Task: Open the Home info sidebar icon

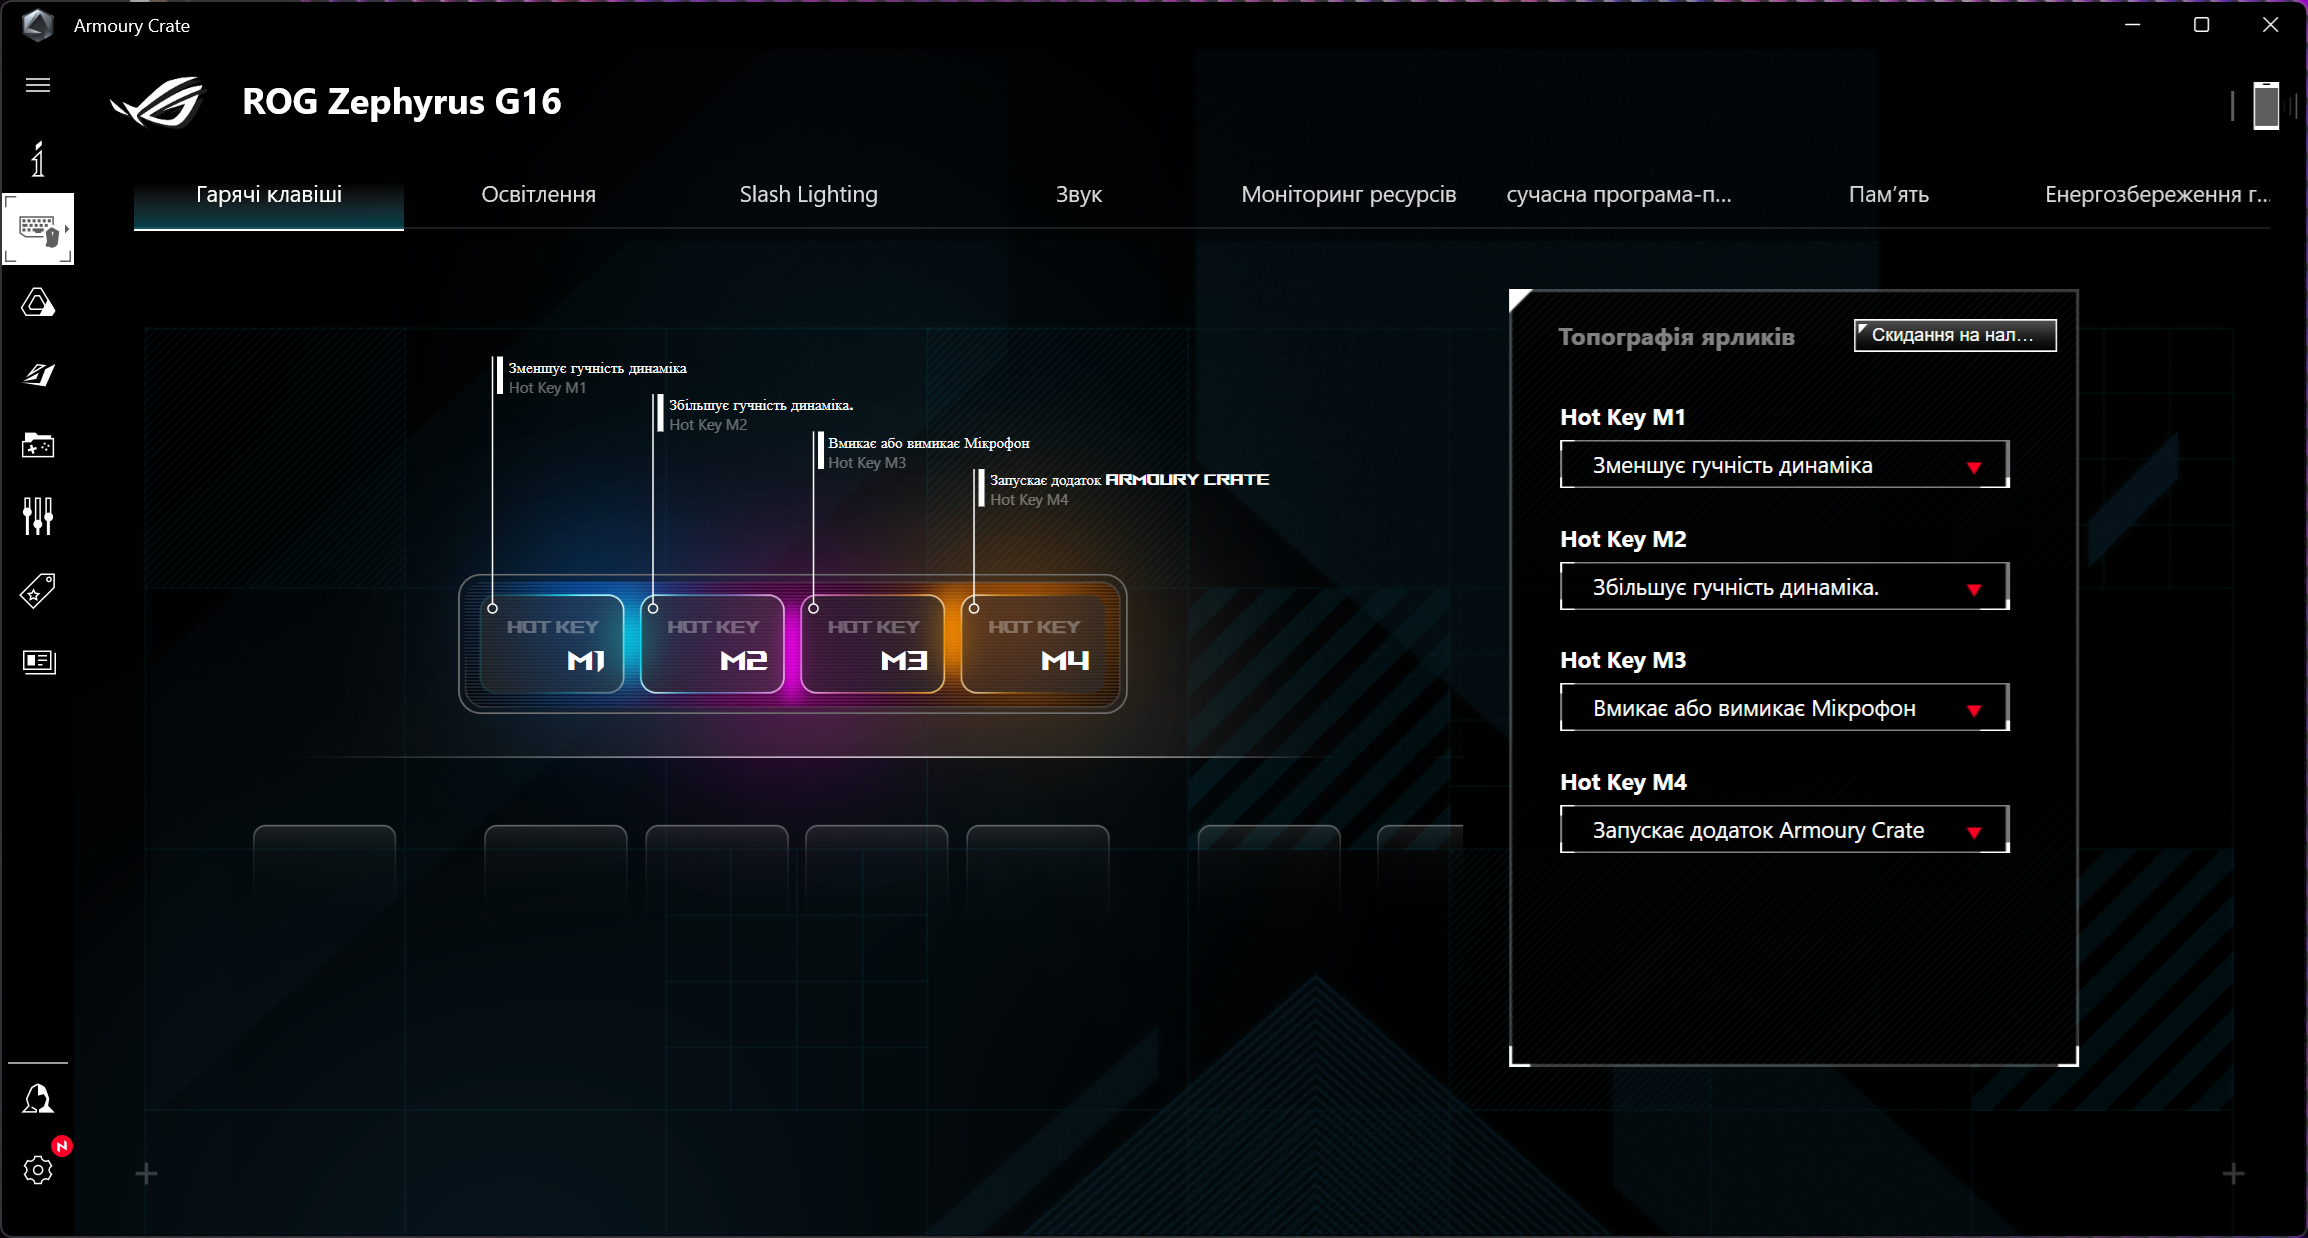Action: click(x=38, y=159)
